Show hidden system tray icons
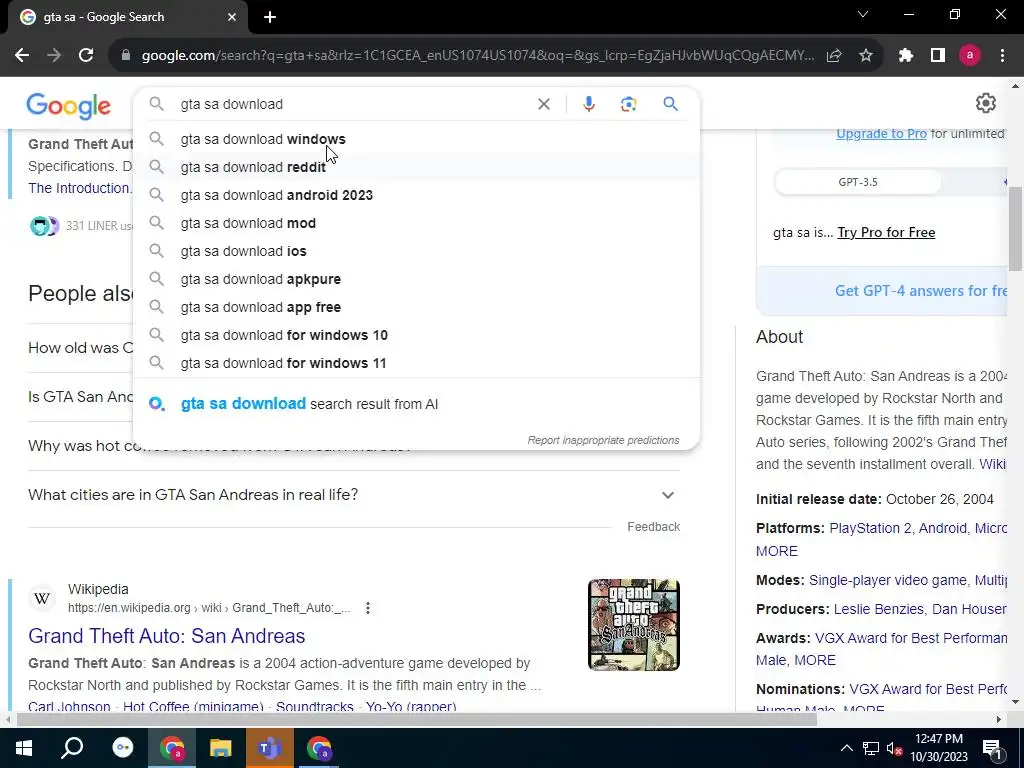This screenshot has height=768, width=1024. click(x=846, y=748)
